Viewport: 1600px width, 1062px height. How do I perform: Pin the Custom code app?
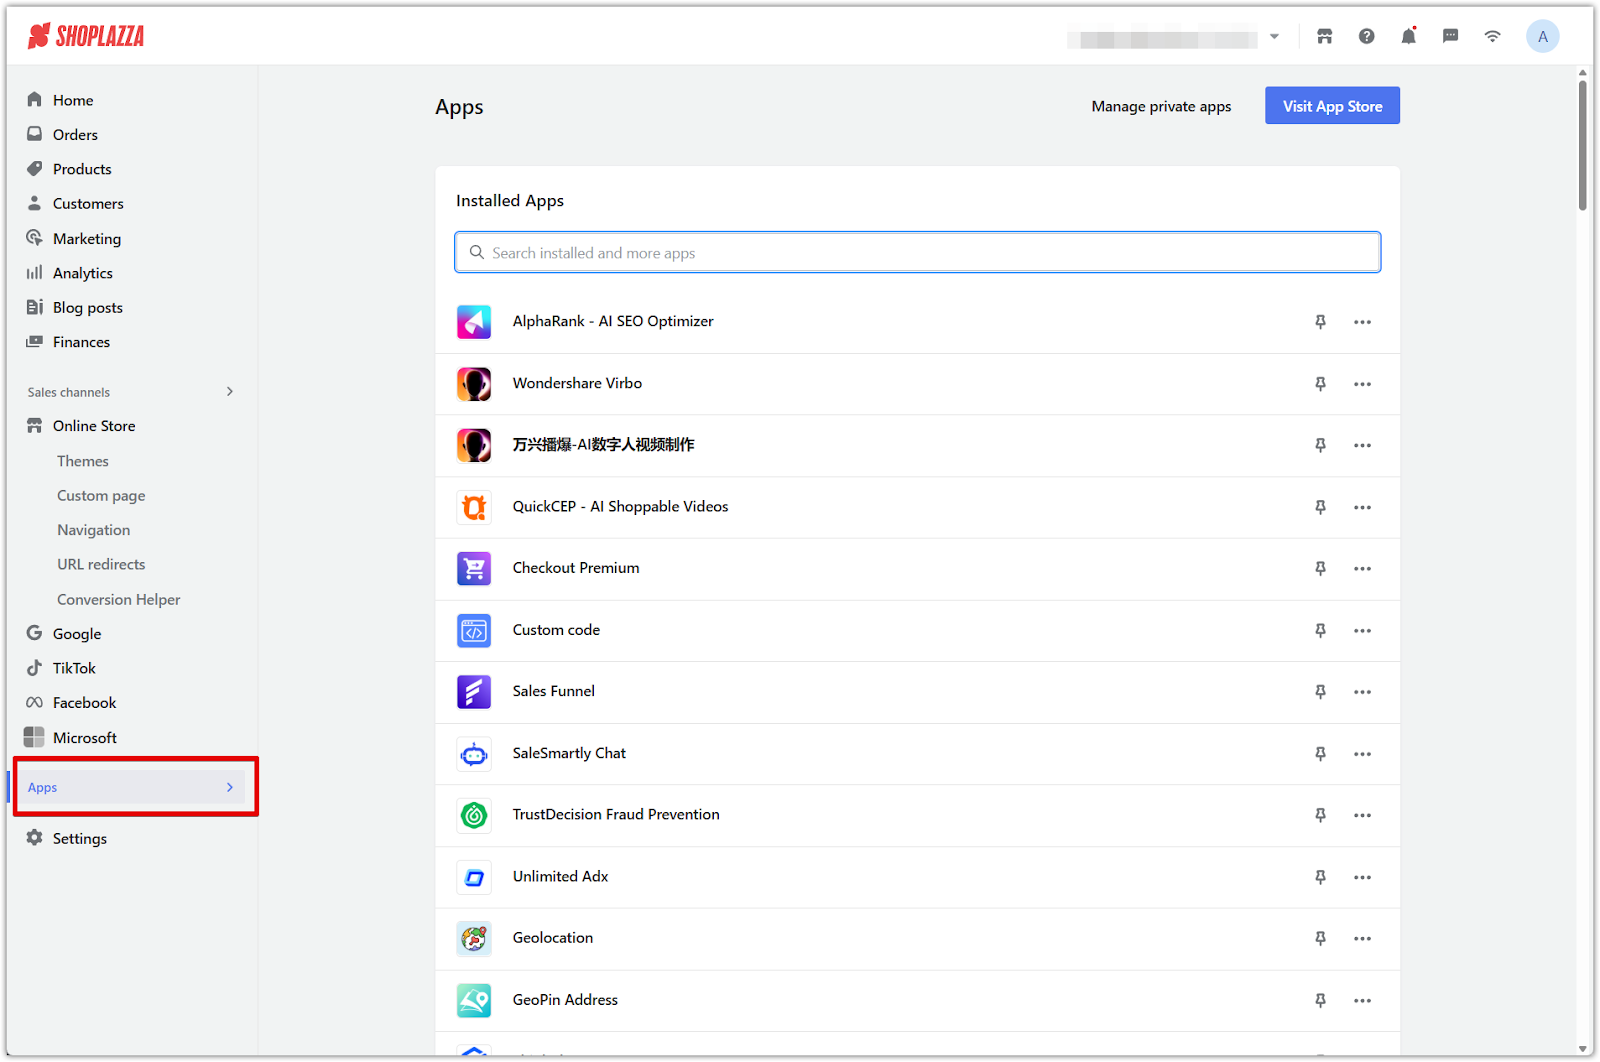[x=1320, y=630]
